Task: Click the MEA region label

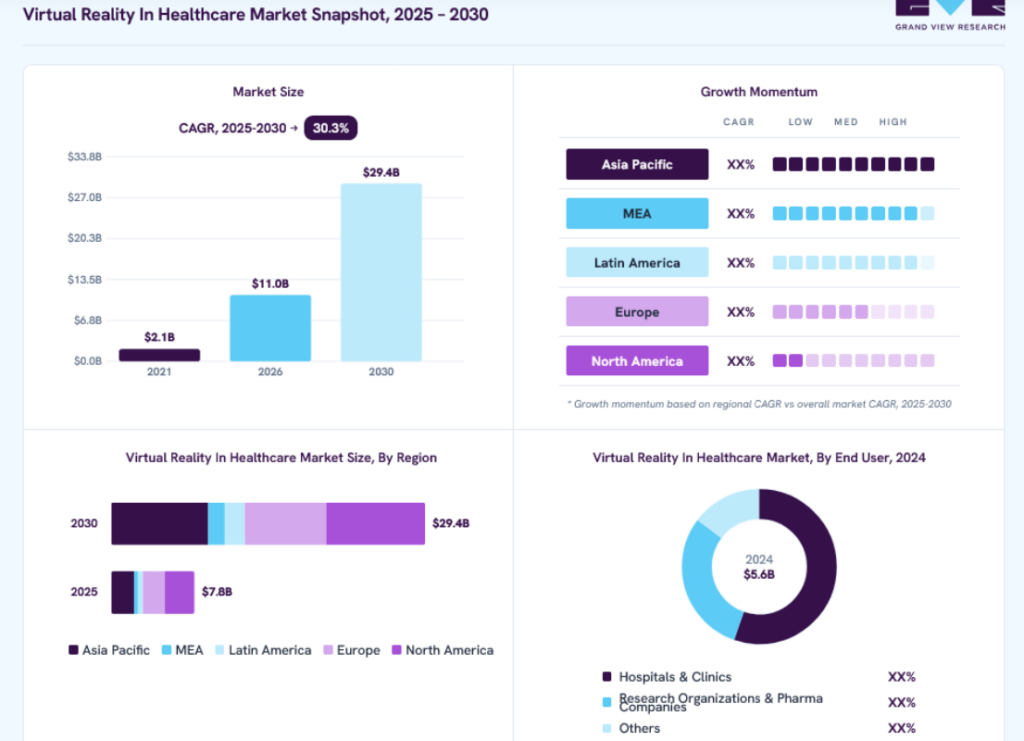Action: [637, 213]
